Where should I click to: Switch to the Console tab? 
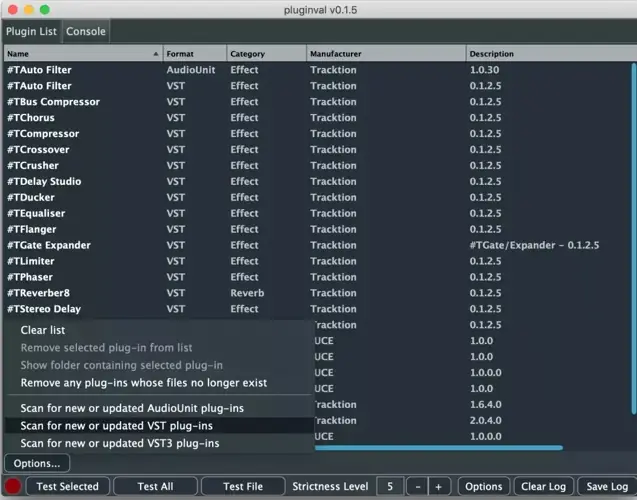[x=86, y=31]
